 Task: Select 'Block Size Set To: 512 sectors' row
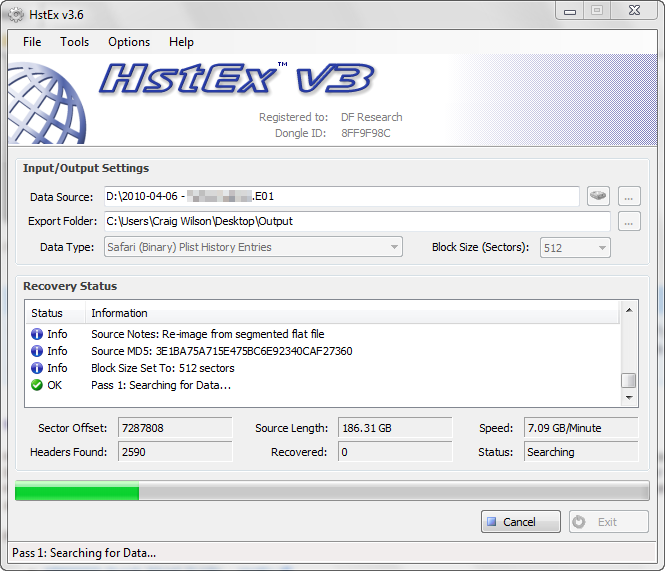pos(322,368)
